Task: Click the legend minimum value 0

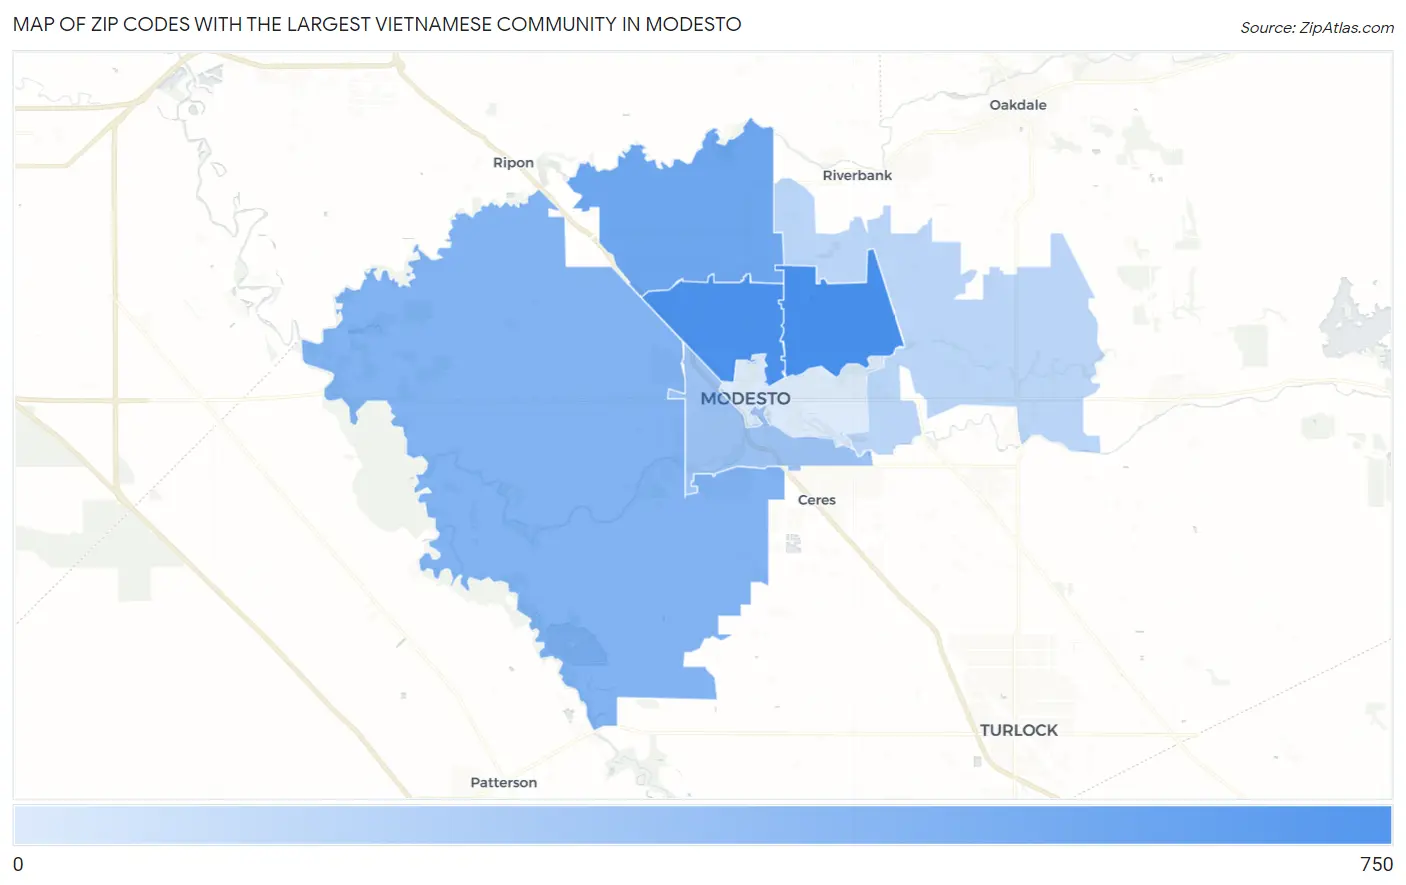Action: tap(18, 864)
